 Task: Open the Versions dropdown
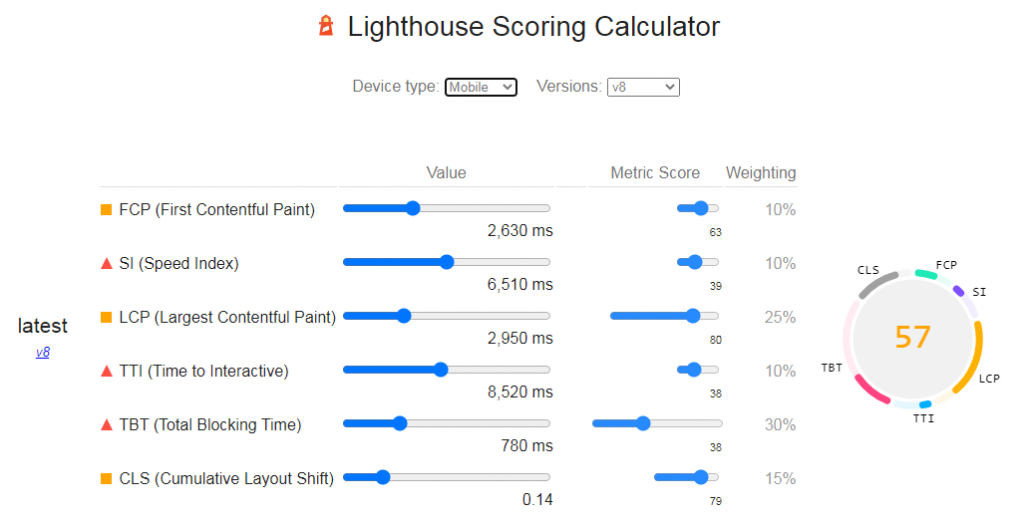pos(643,87)
